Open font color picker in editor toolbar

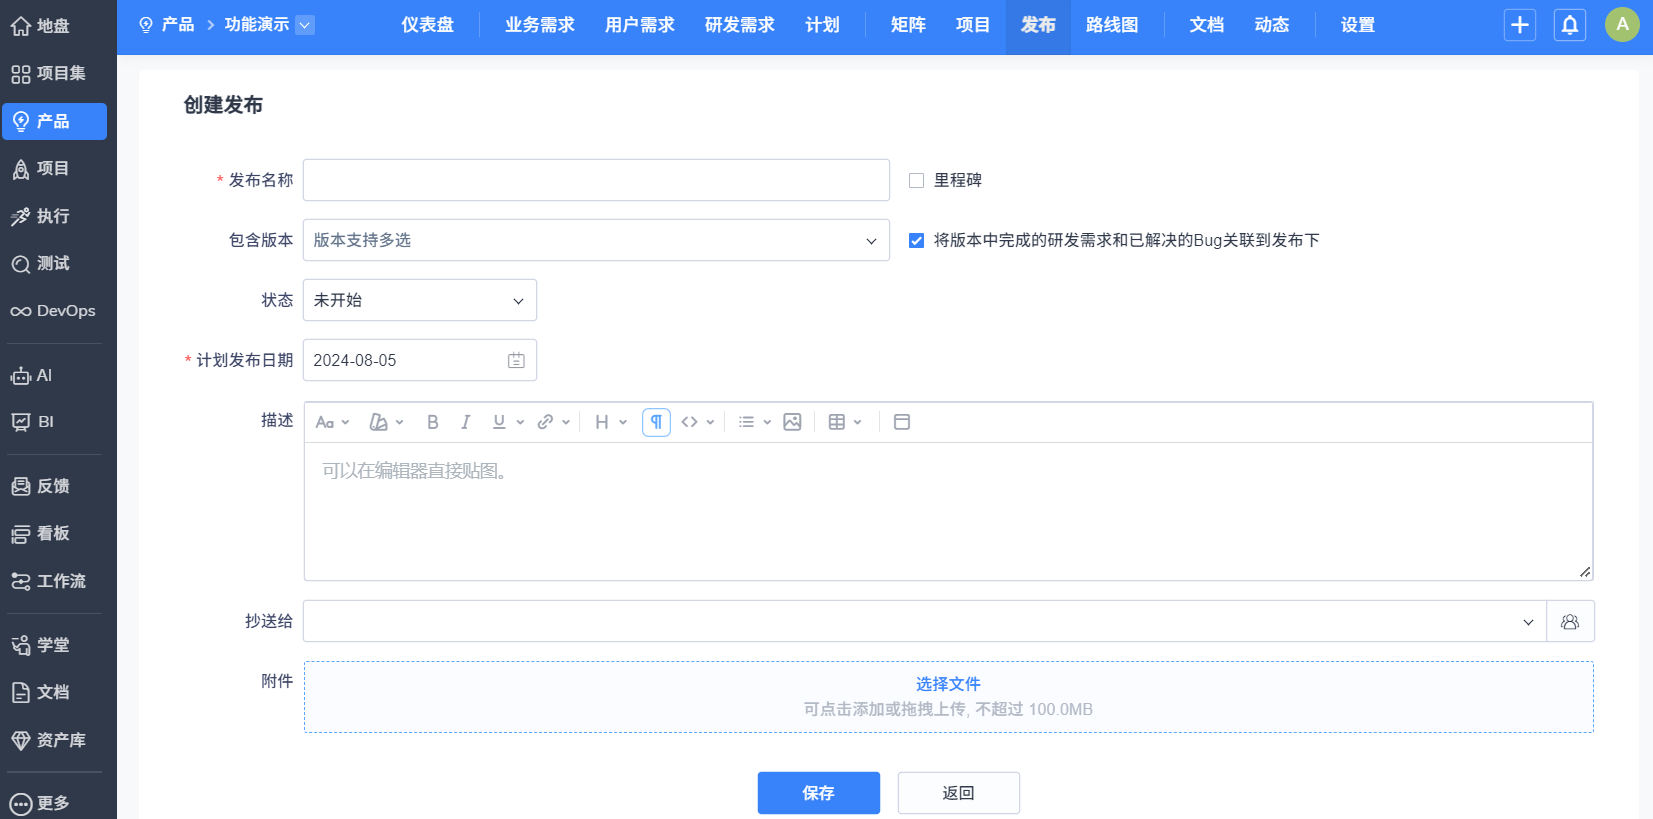click(x=385, y=422)
